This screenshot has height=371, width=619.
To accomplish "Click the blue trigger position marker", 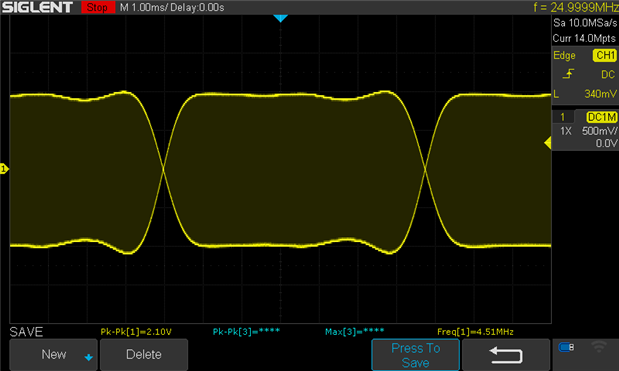I will (x=280, y=18).
